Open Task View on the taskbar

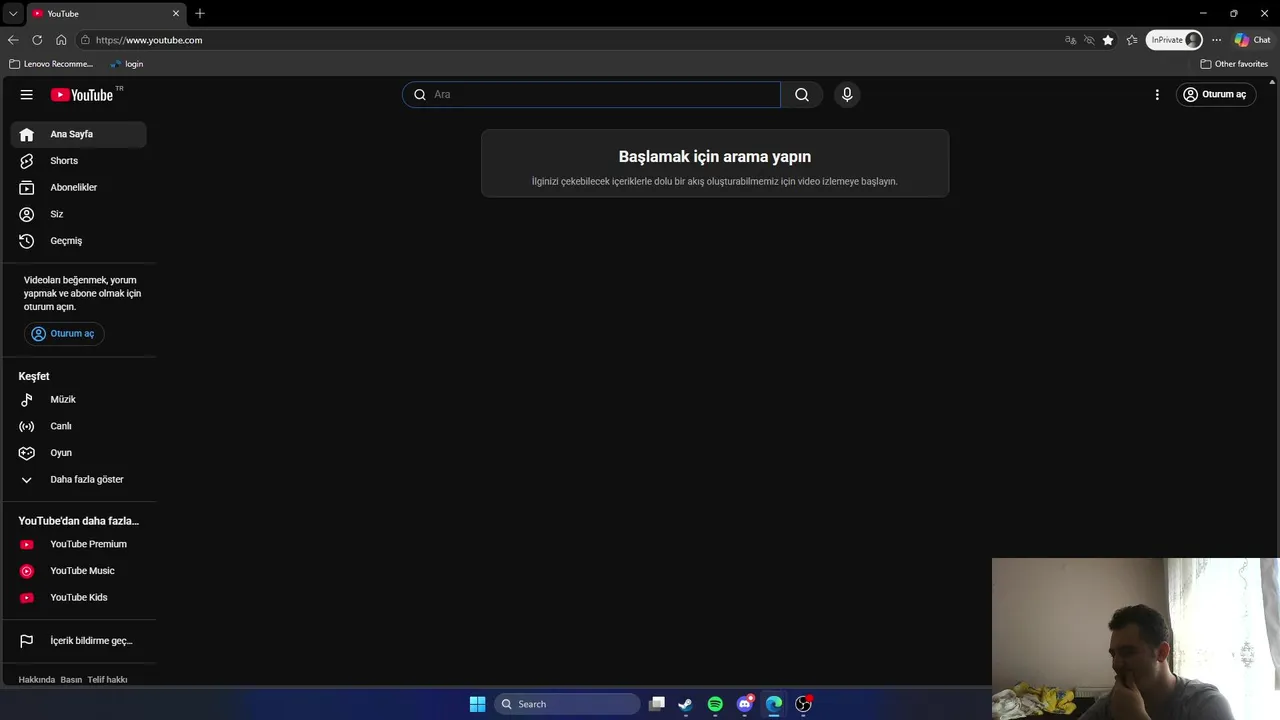point(657,704)
